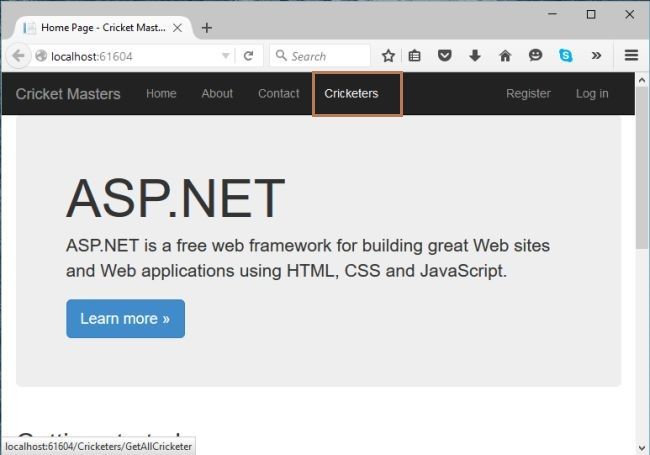Click the vertical scrollbar thumb

point(642,168)
